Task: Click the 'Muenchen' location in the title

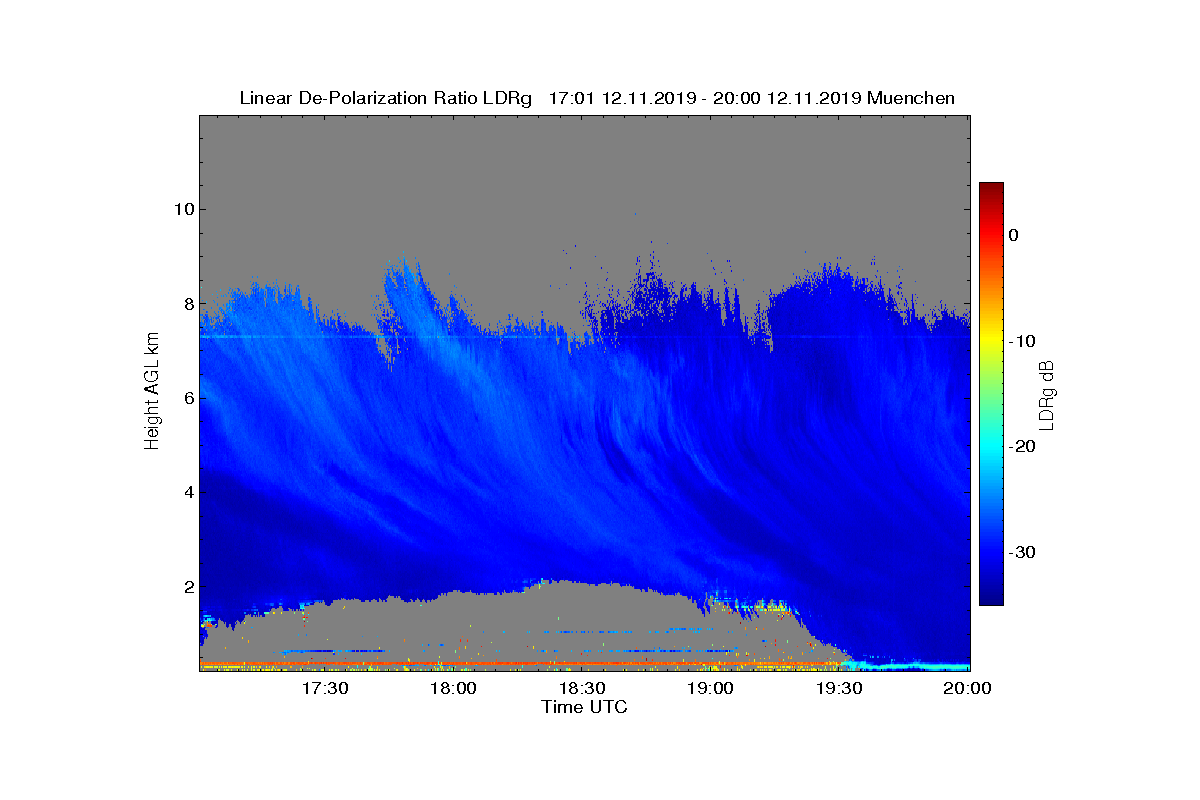Action: click(x=911, y=98)
